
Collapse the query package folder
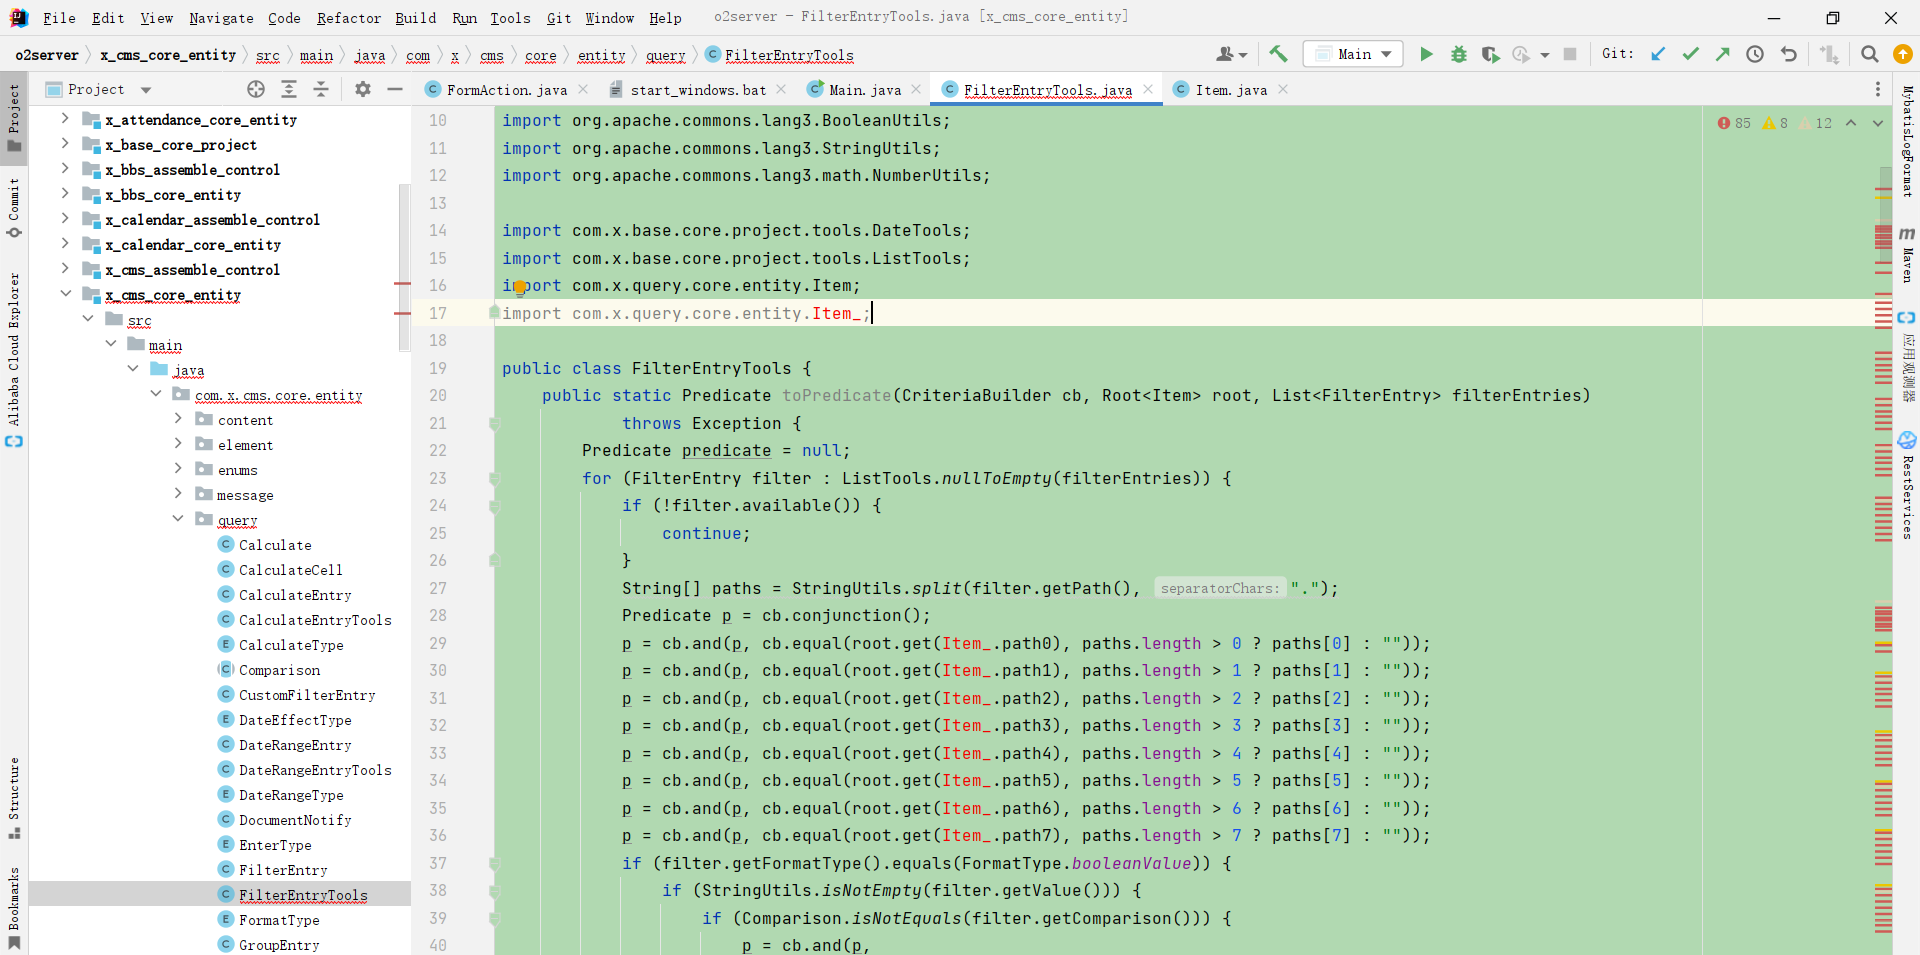tap(178, 519)
